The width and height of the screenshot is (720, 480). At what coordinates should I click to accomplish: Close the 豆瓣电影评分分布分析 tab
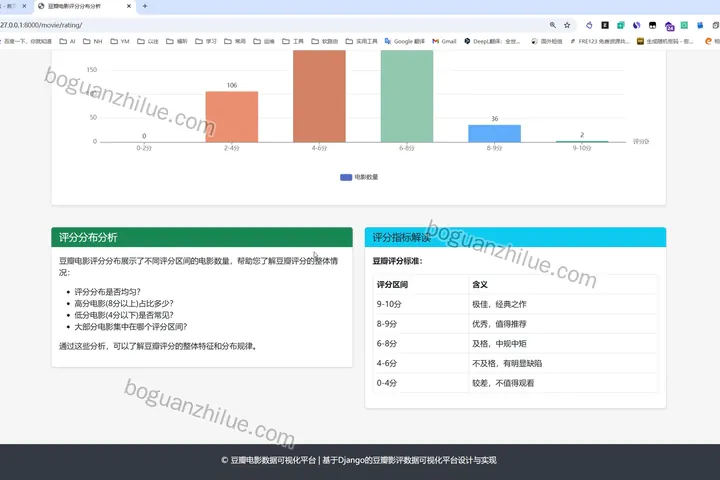[x=129, y=6]
